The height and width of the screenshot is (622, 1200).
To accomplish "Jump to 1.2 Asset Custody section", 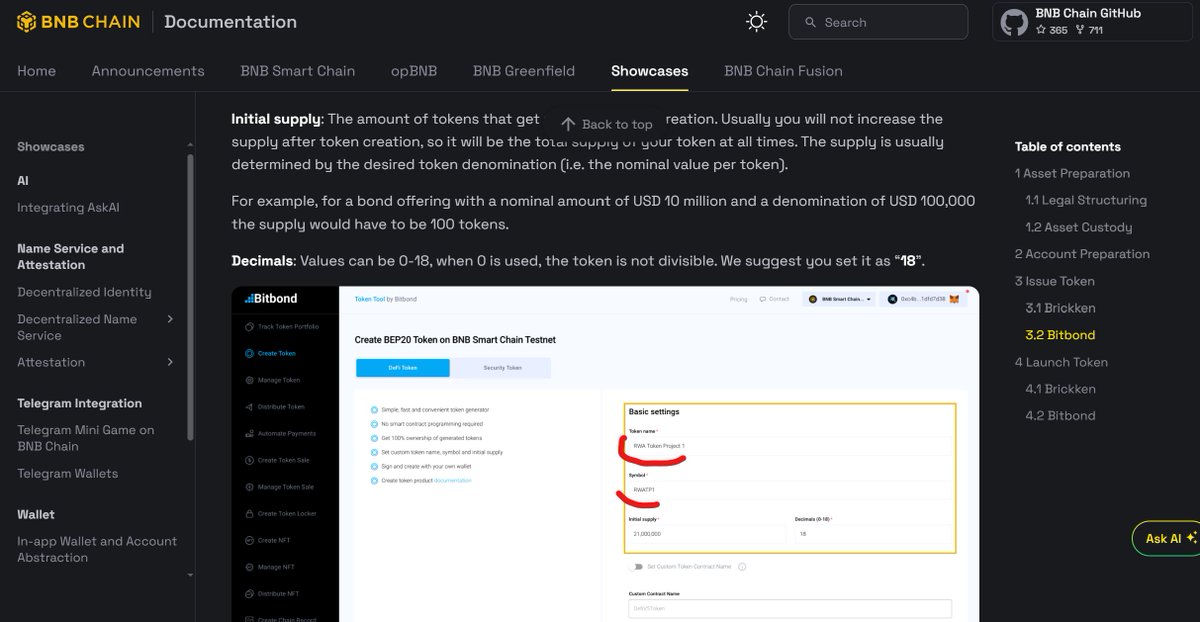I will [1079, 227].
